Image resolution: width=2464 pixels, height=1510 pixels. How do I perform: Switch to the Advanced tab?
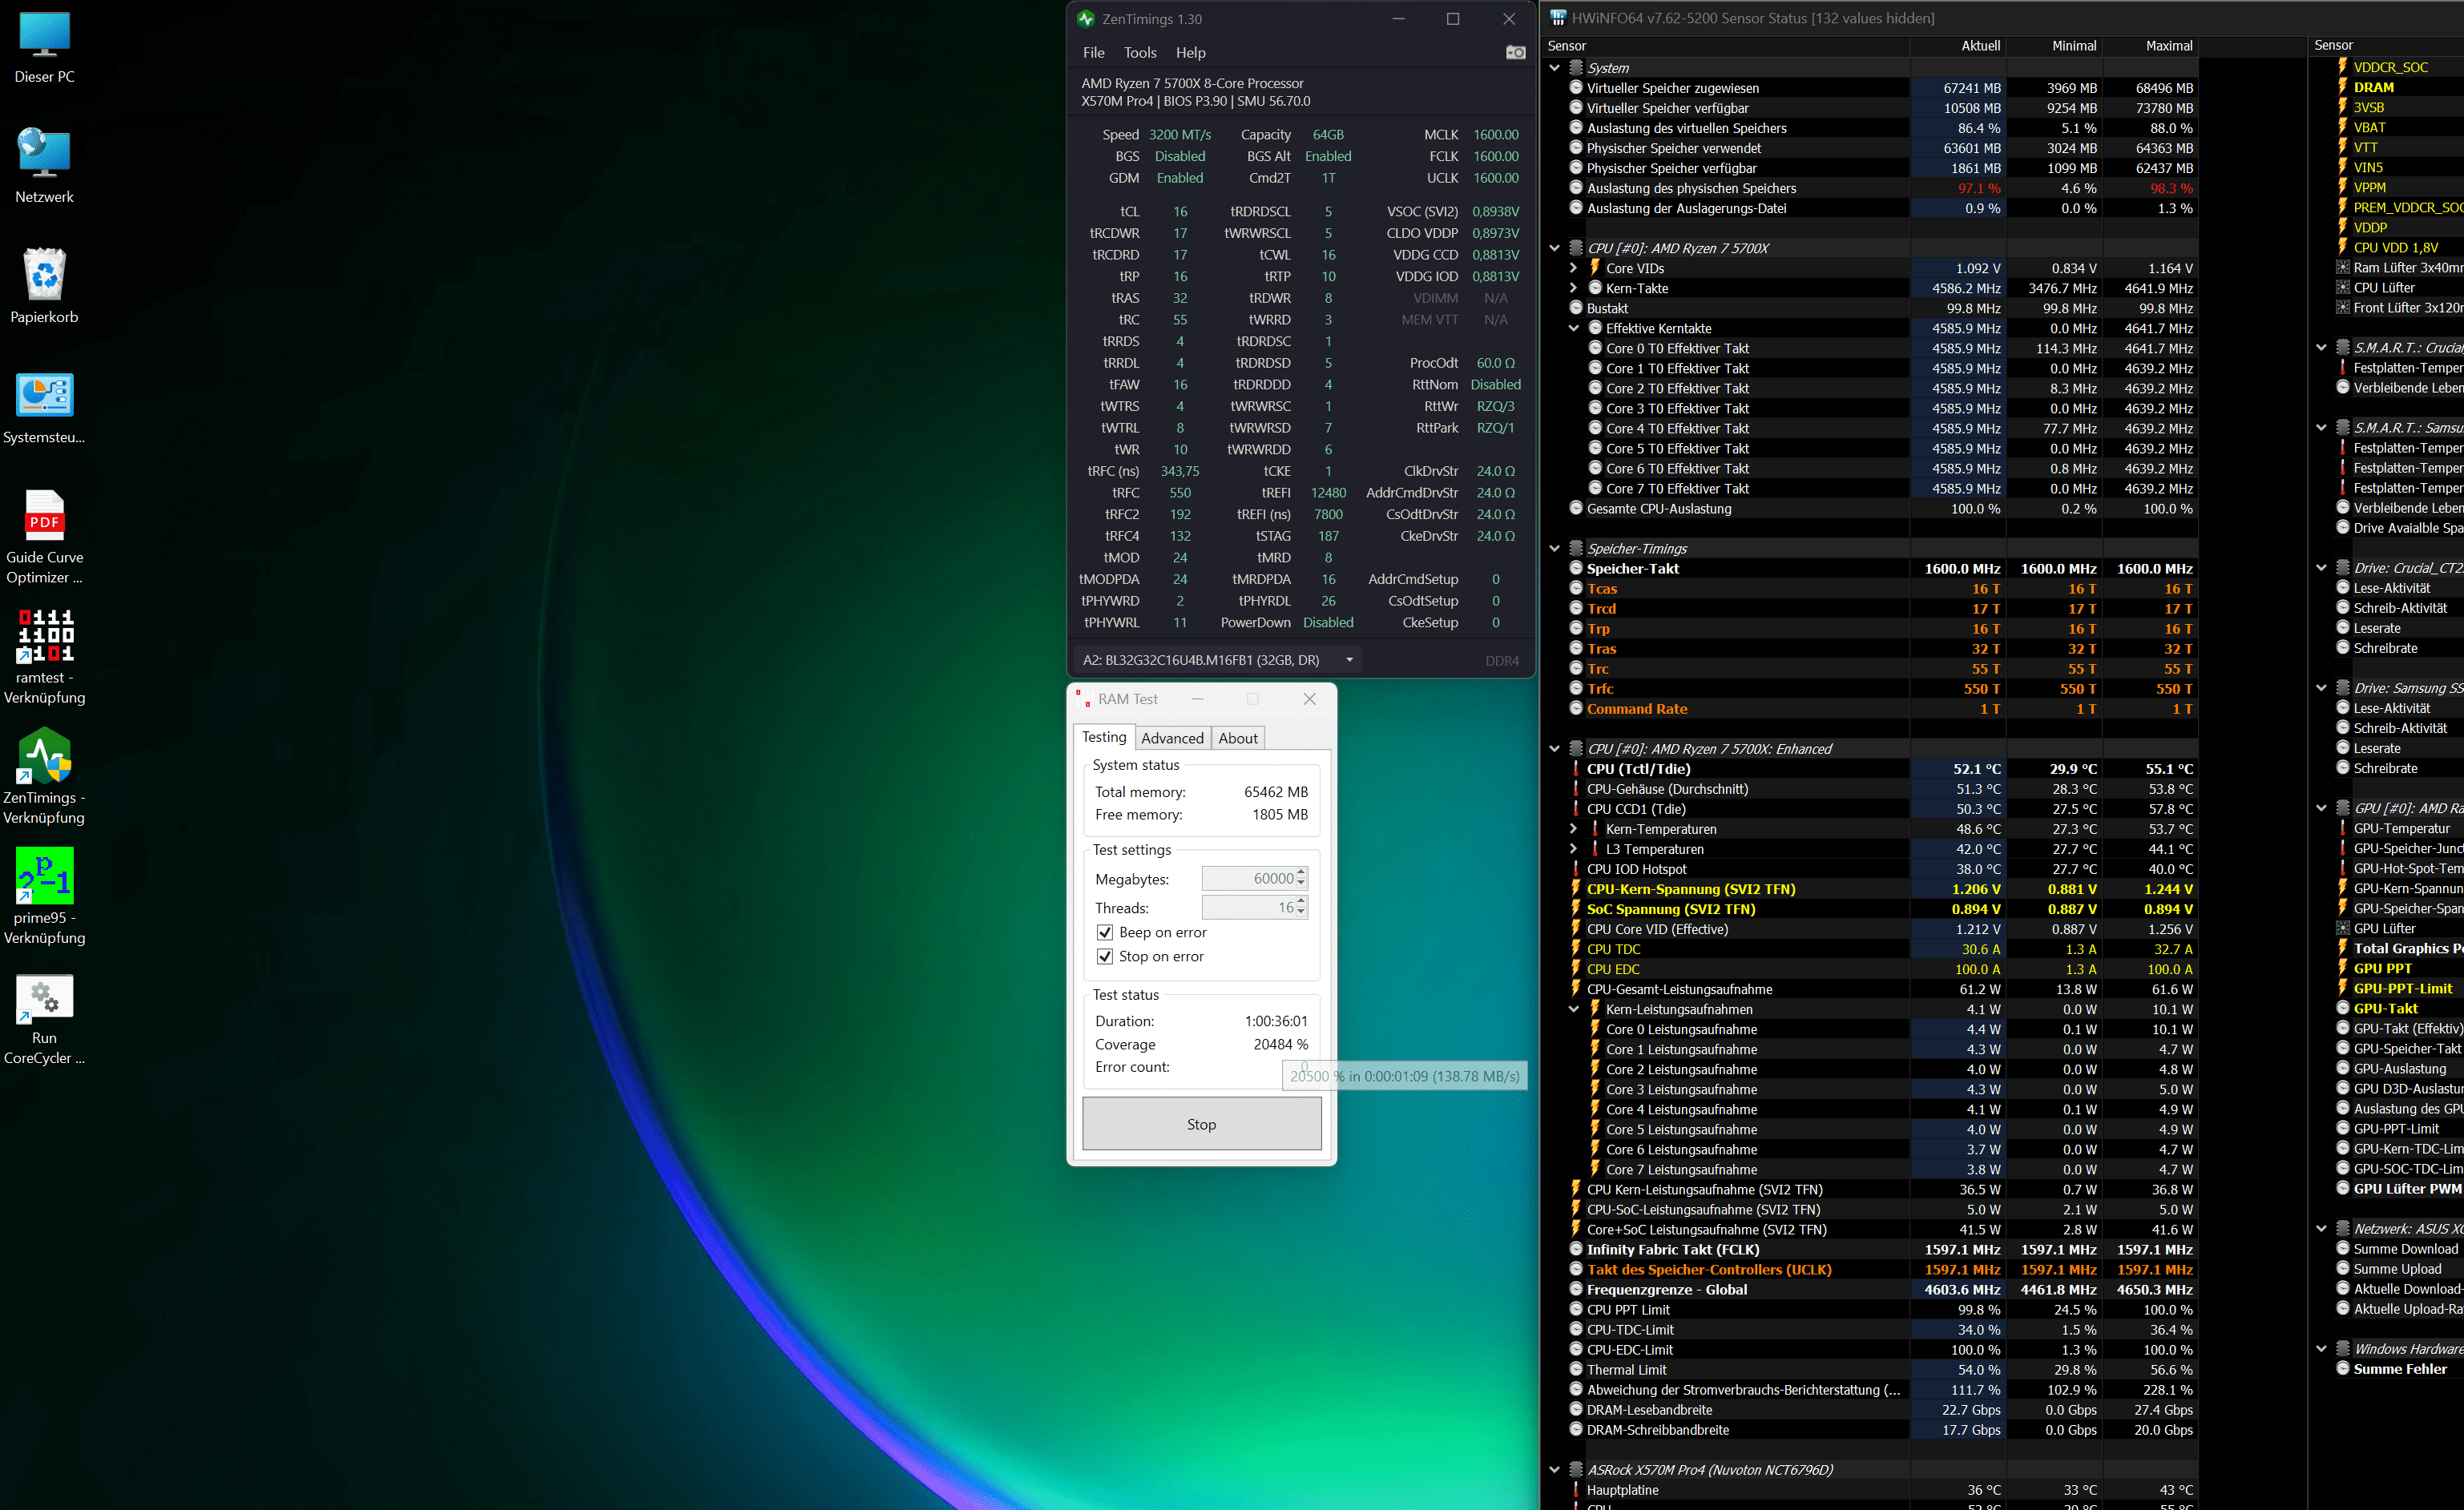click(x=1172, y=738)
